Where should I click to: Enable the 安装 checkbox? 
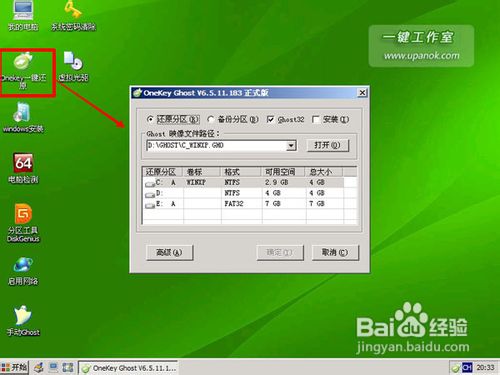pyautogui.click(x=316, y=119)
